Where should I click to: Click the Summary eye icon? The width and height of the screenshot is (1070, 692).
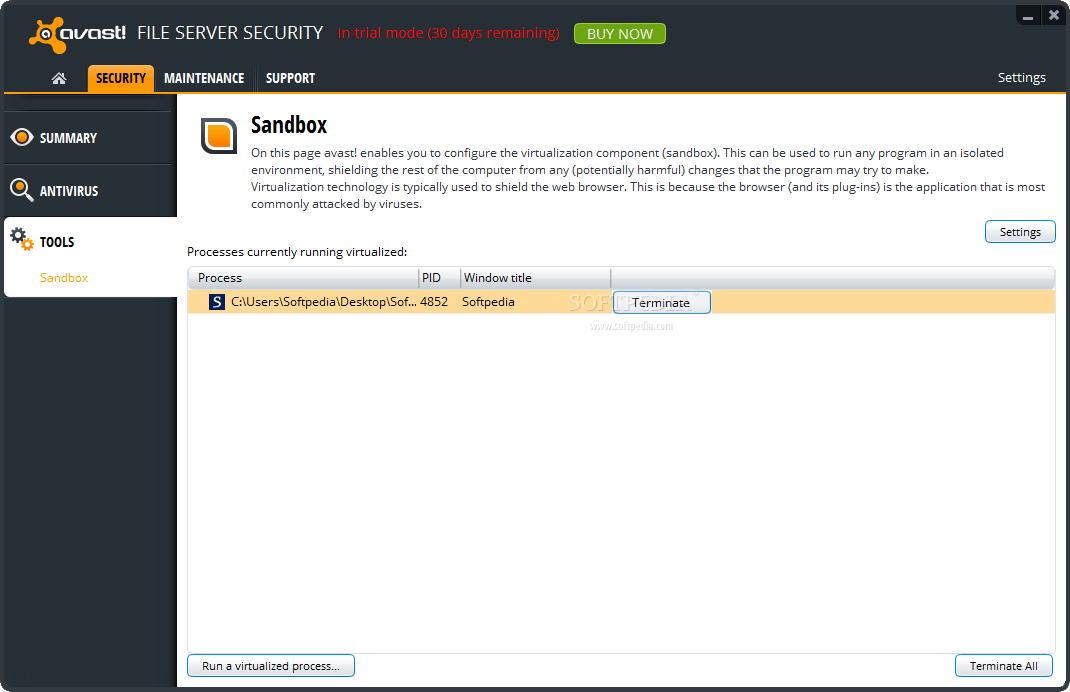(x=22, y=137)
